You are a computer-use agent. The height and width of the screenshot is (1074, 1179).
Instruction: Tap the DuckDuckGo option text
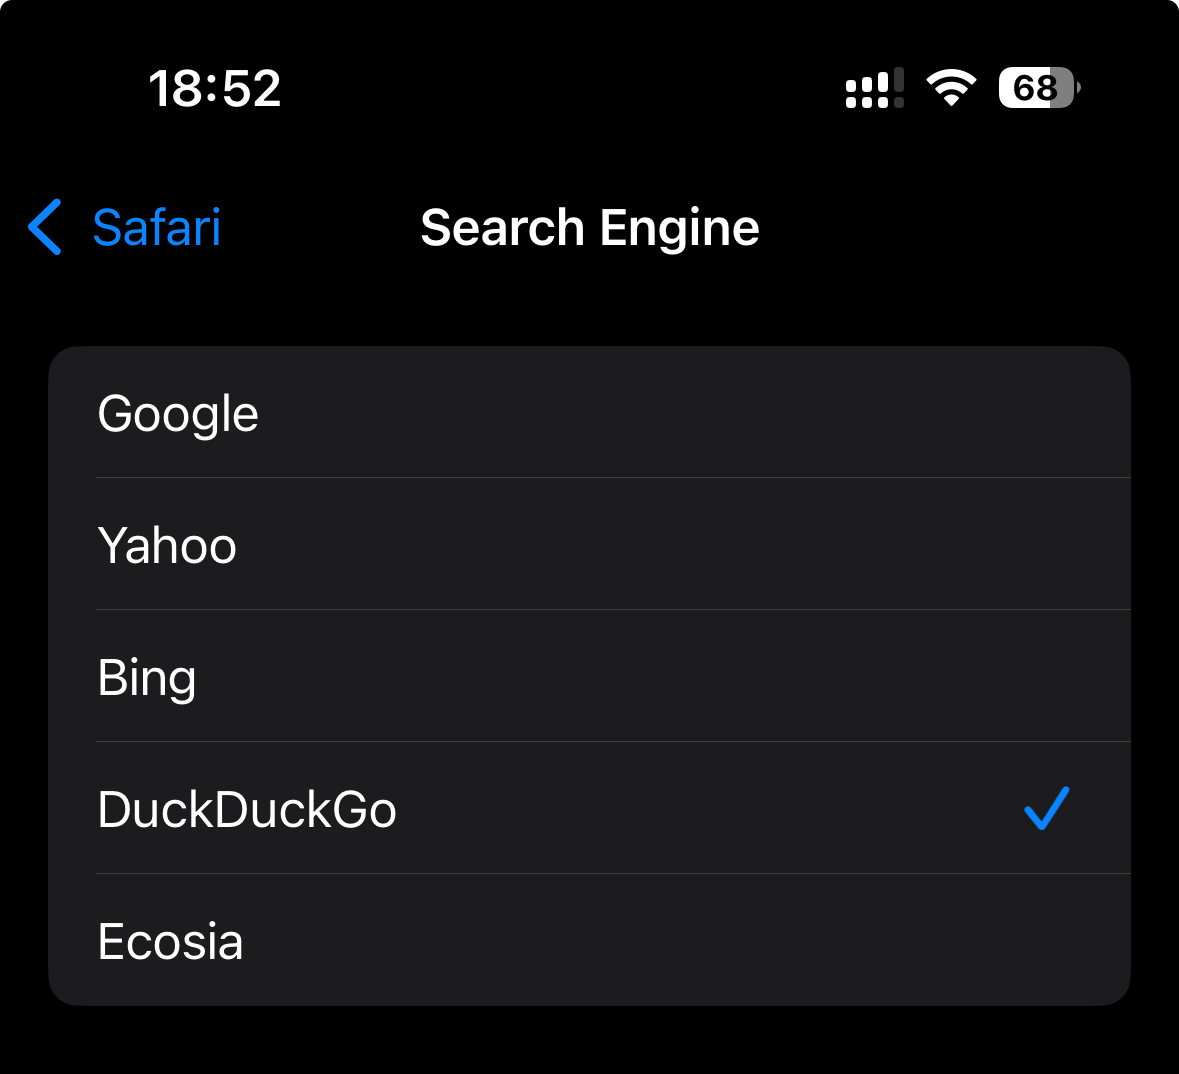click(x=247, y=809)
